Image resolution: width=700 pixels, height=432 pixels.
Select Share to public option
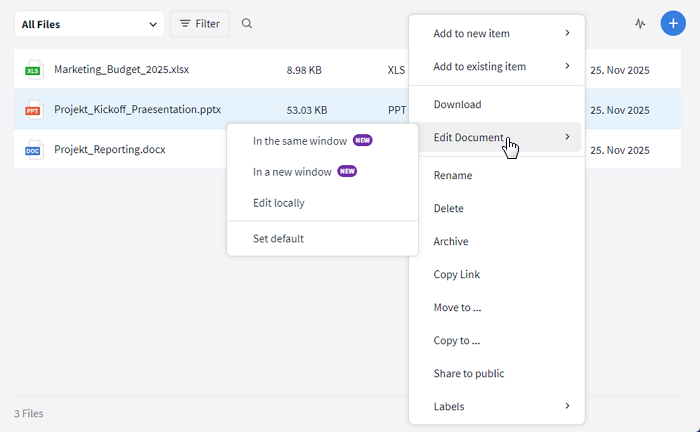pos(468,374)
